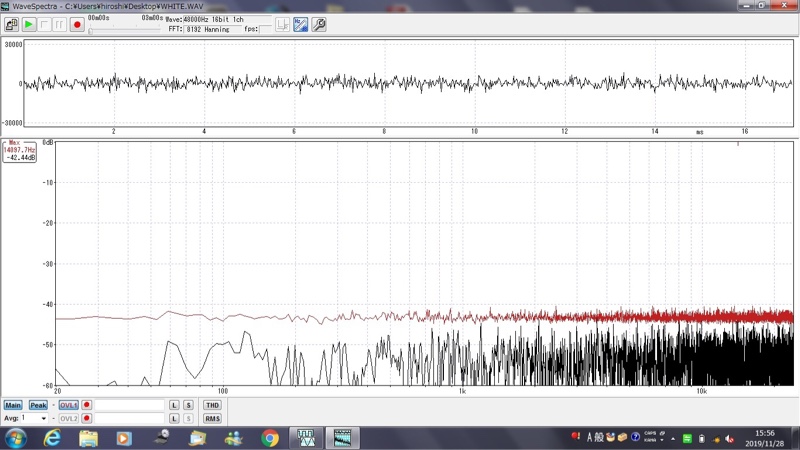The width and height of the screenshot is (800, 450).
Task: Click the muted speaker volume tray icon
Action: click(730, 439)
